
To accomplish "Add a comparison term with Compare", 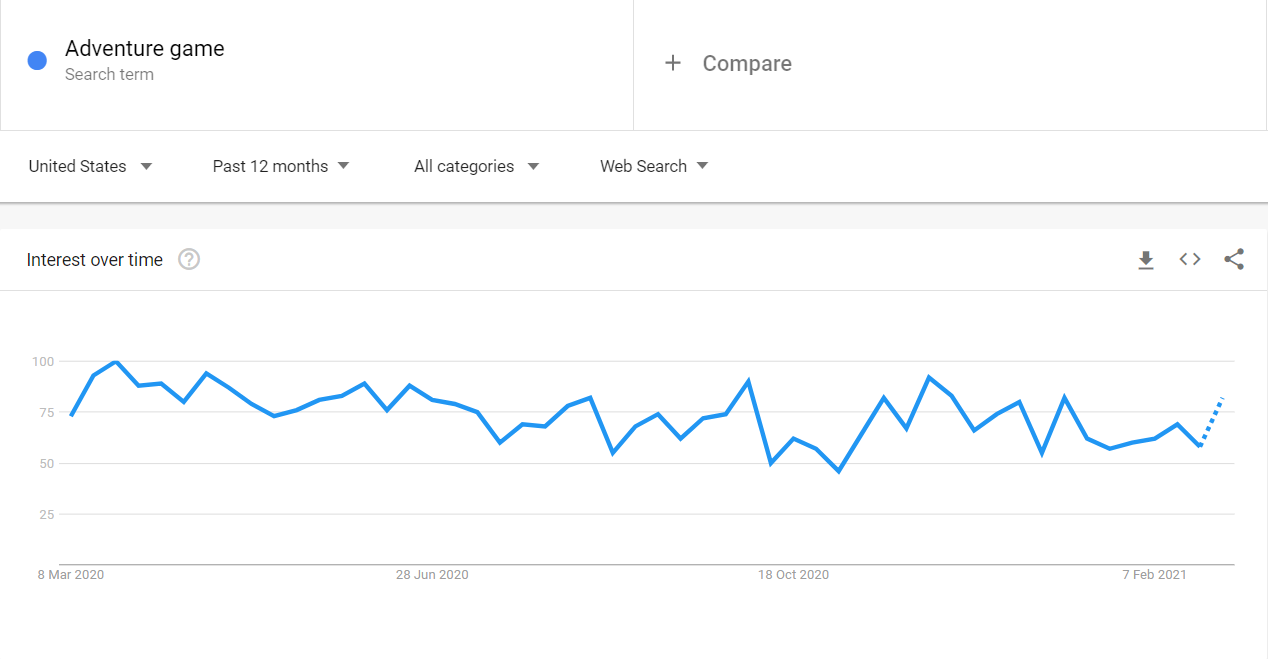I will pos(746,63).
